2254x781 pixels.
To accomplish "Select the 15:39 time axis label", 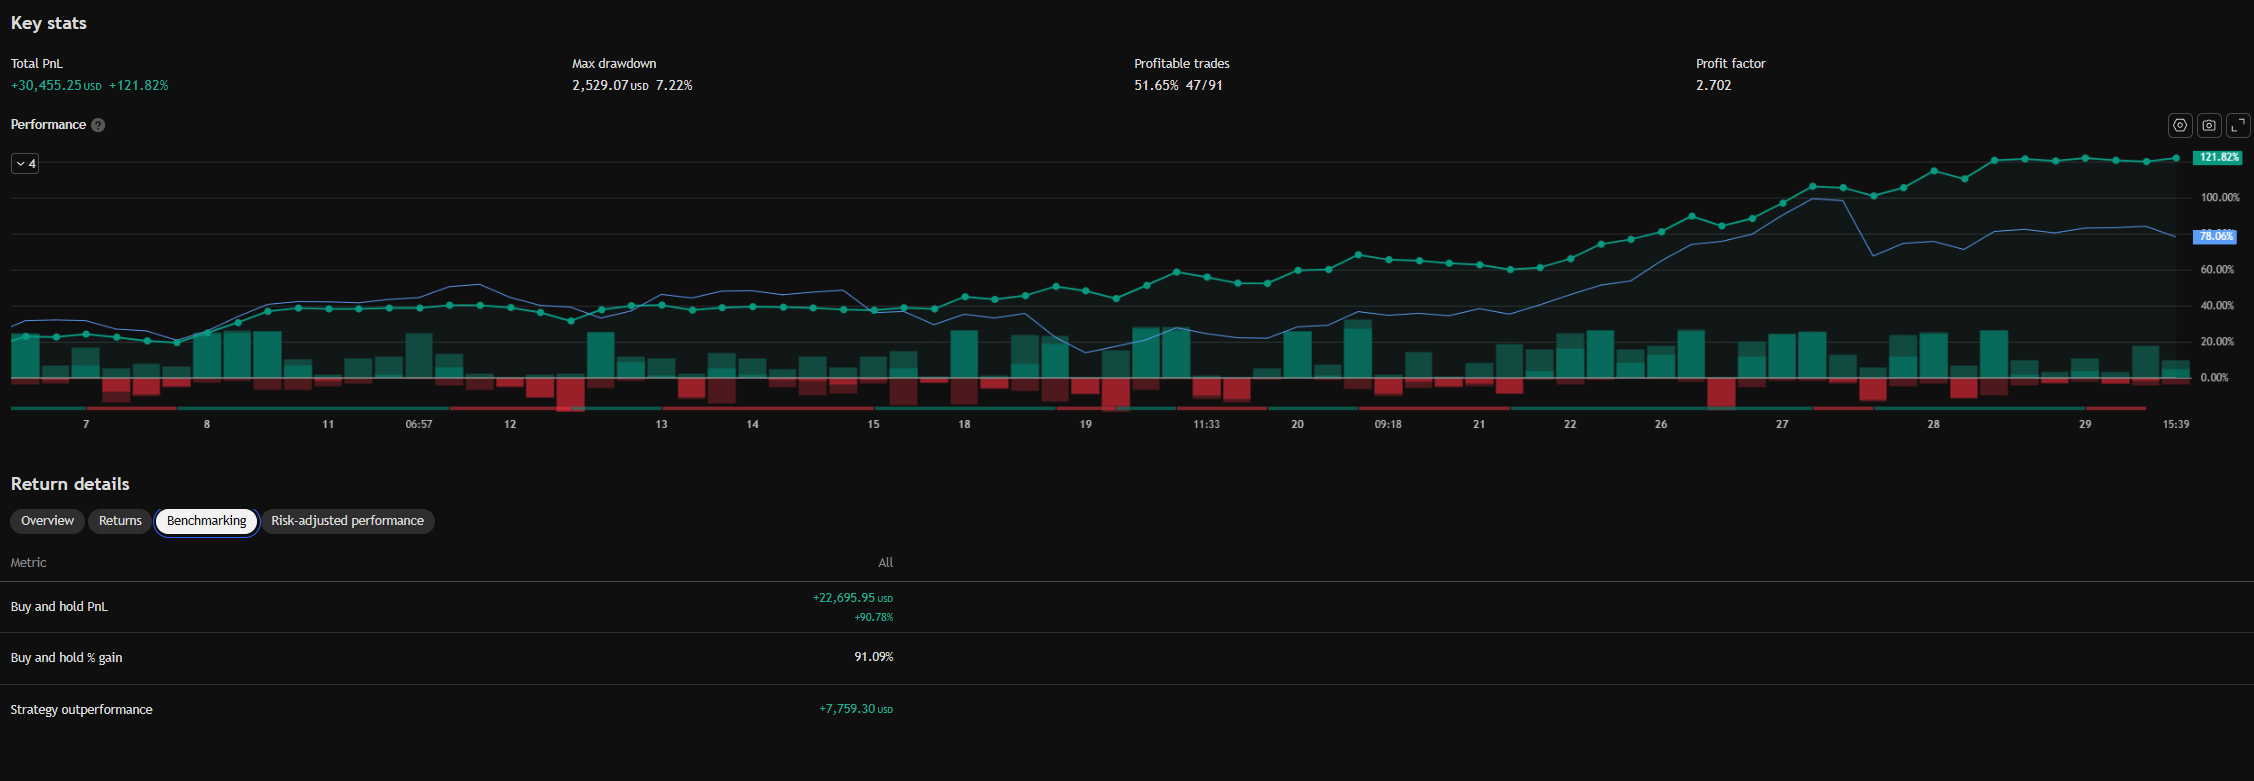I will tap(2176, 425).
